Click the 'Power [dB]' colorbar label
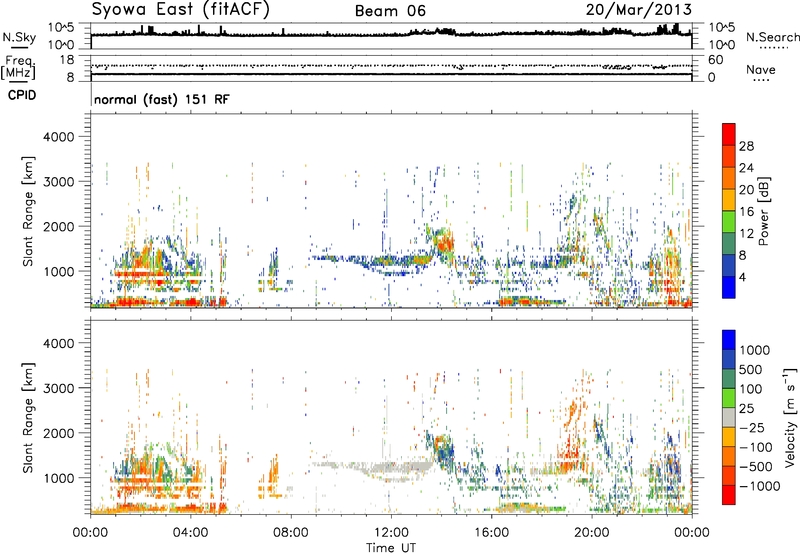The height and width of the screenshot is (554, 800). click(x=763, y=211)
